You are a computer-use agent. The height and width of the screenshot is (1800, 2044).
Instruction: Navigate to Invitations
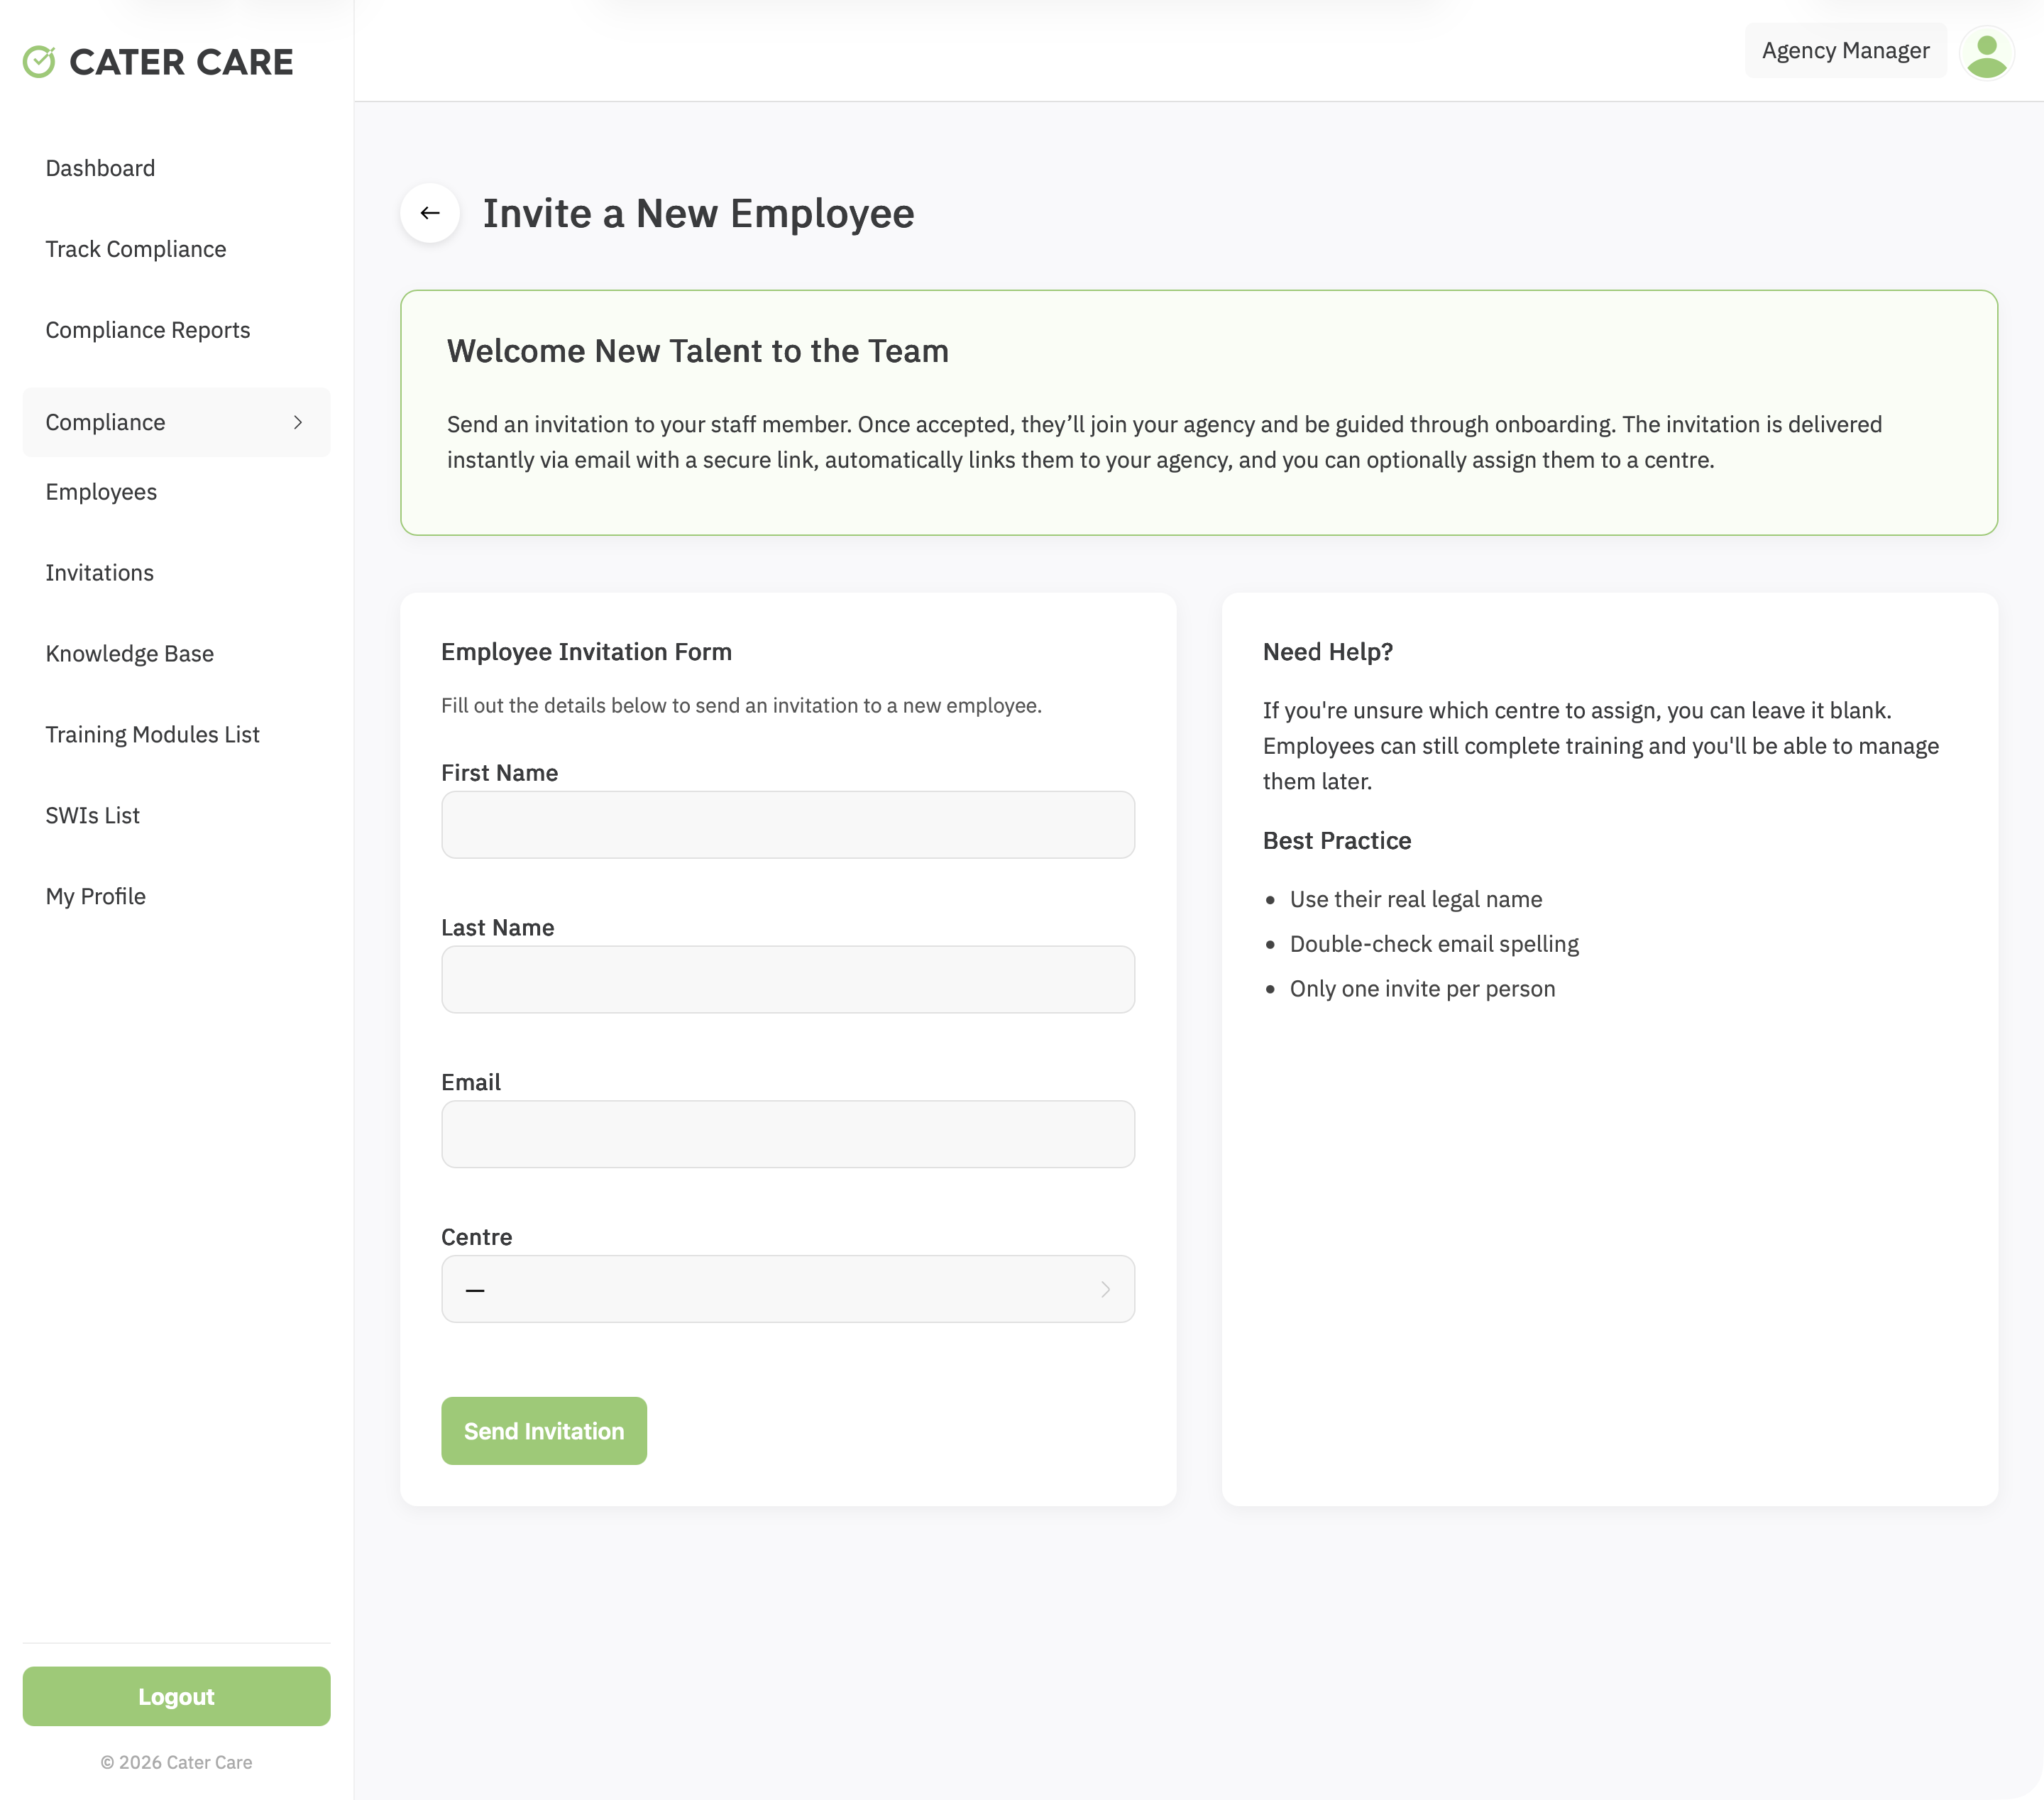pos(100,573)
